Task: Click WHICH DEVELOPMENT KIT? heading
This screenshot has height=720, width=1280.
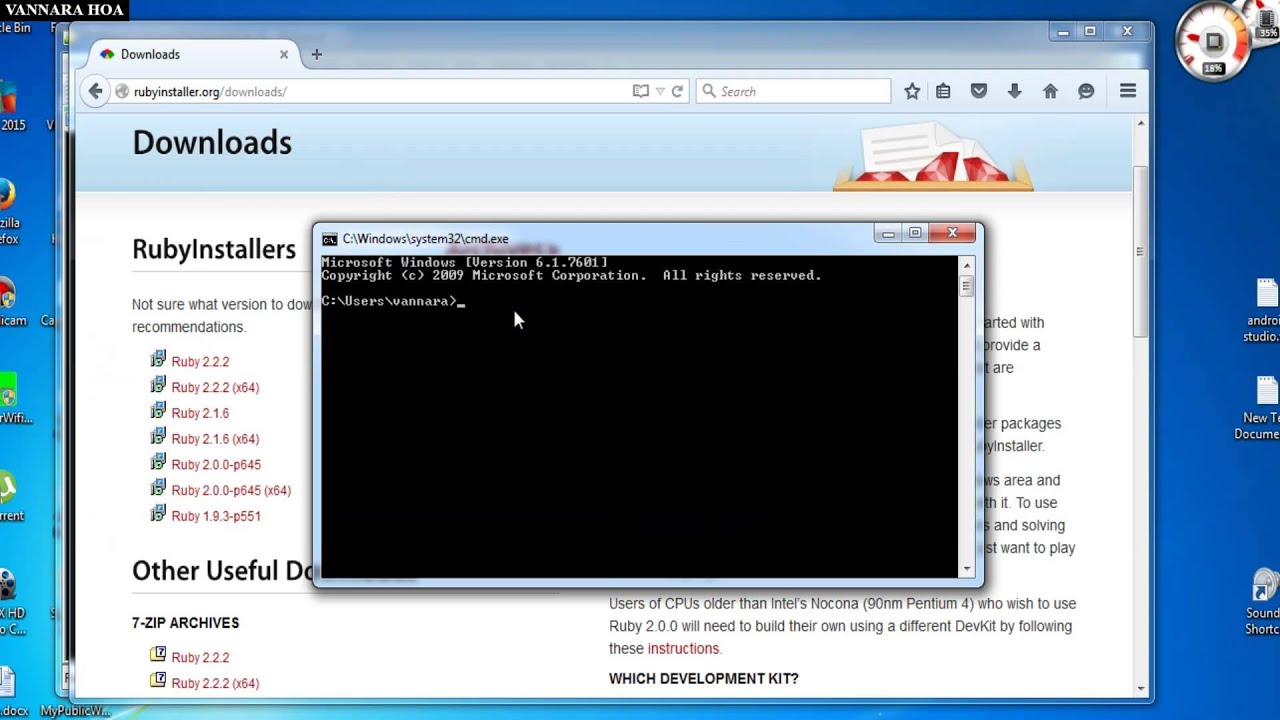Action: 704,679
